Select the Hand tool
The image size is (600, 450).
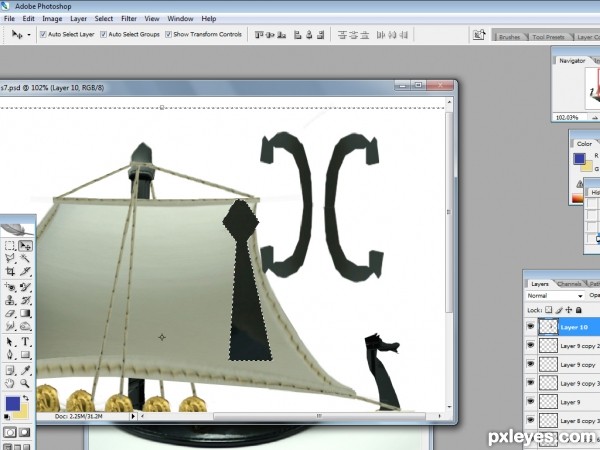coord(10,383)
